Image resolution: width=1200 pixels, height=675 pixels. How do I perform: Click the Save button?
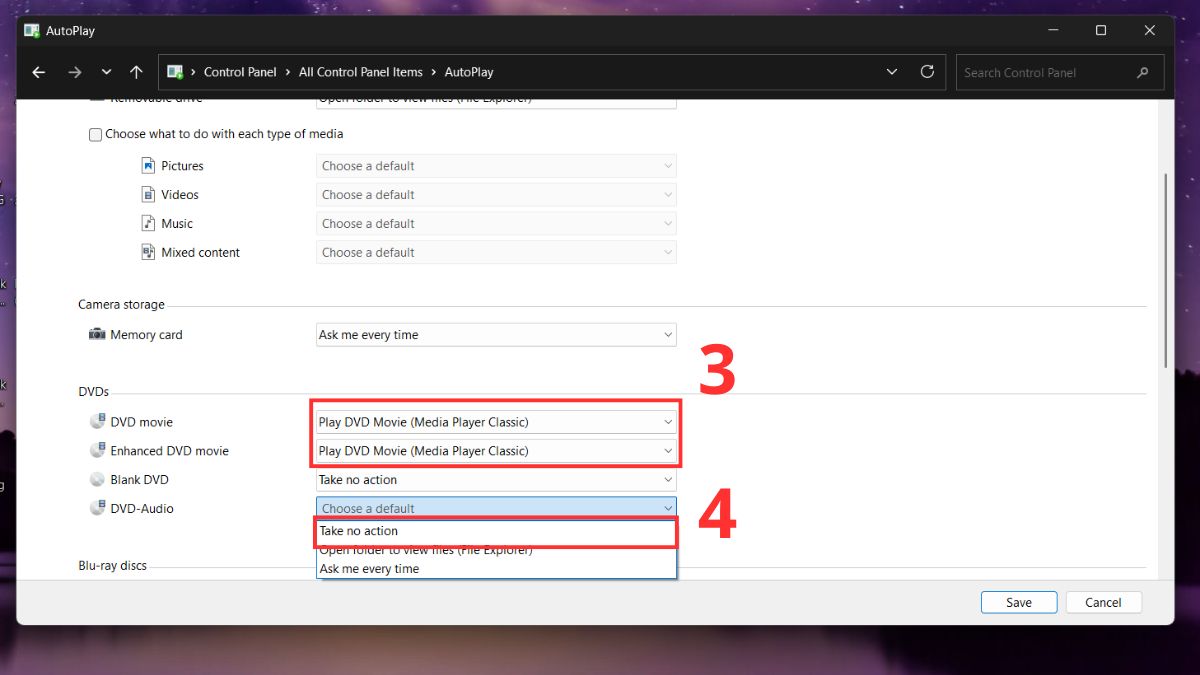click(x=1019, y=602)
